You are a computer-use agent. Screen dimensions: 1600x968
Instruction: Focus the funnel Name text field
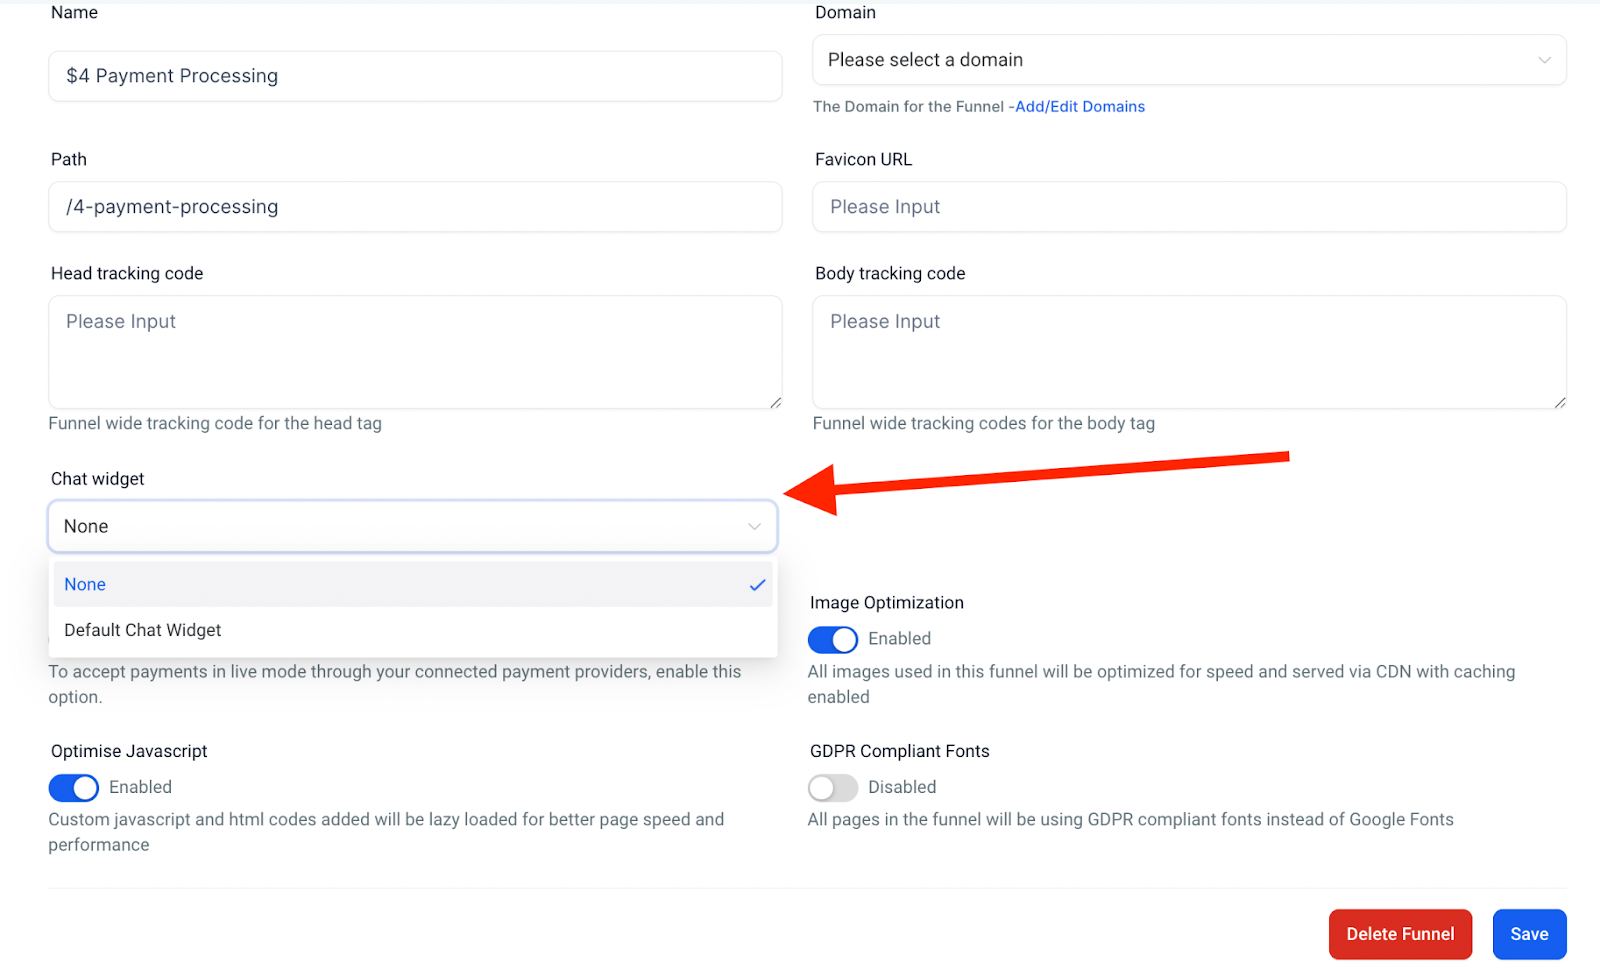click(415, 77)
